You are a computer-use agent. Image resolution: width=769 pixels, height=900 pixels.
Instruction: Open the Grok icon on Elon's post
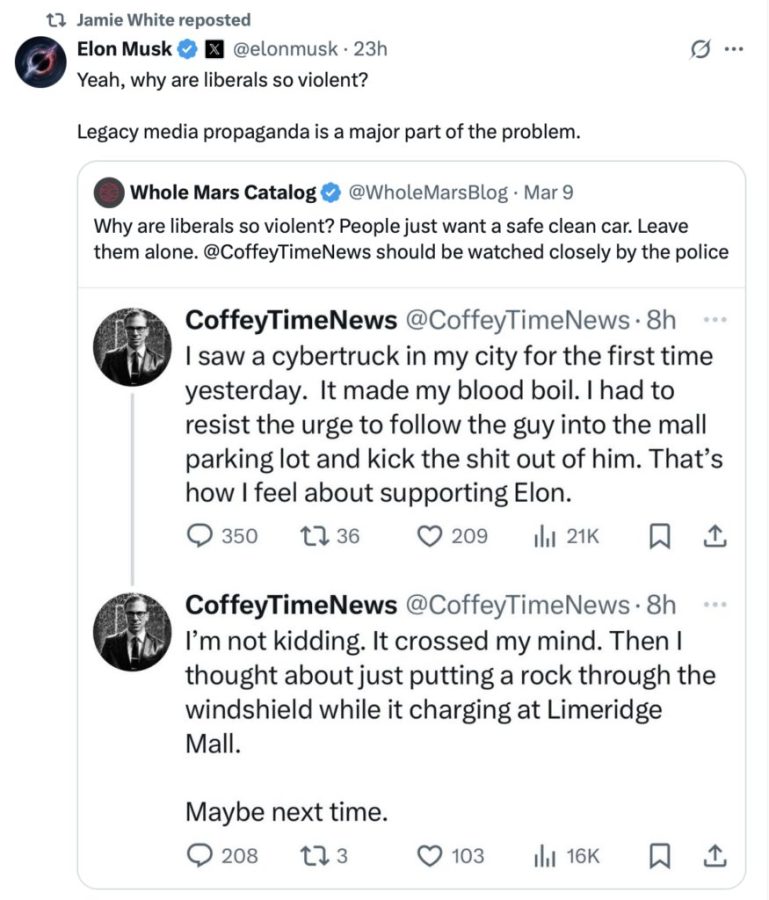[702, 48]
